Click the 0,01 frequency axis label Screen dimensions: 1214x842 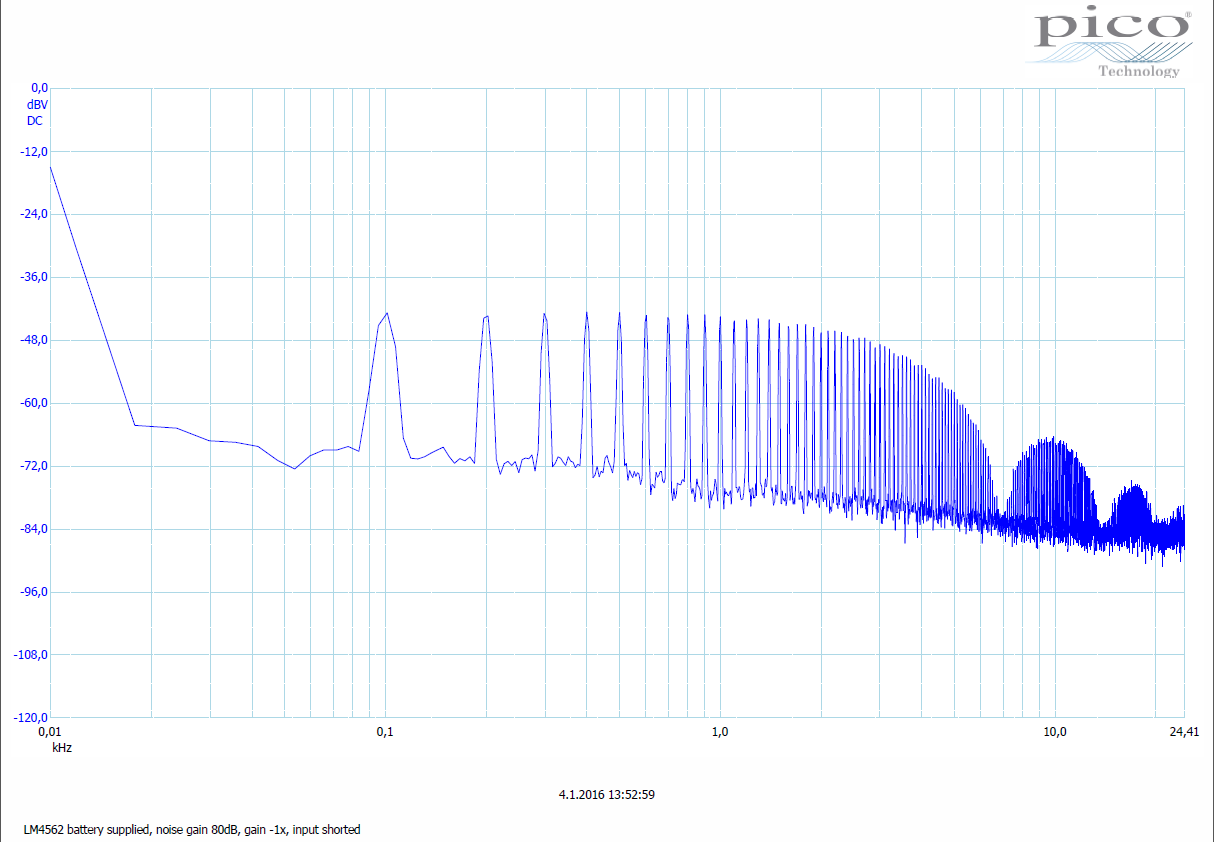click(49, 733)
